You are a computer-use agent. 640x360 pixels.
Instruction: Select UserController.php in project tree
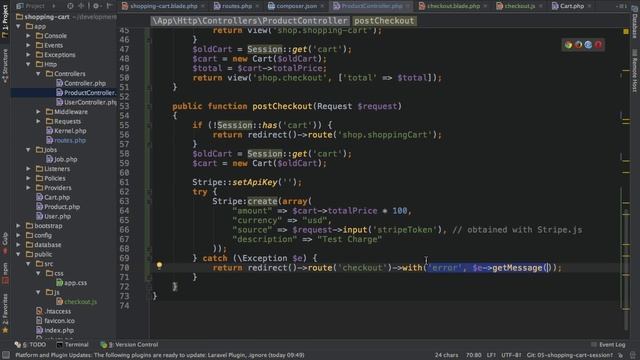tap(86, 102)
